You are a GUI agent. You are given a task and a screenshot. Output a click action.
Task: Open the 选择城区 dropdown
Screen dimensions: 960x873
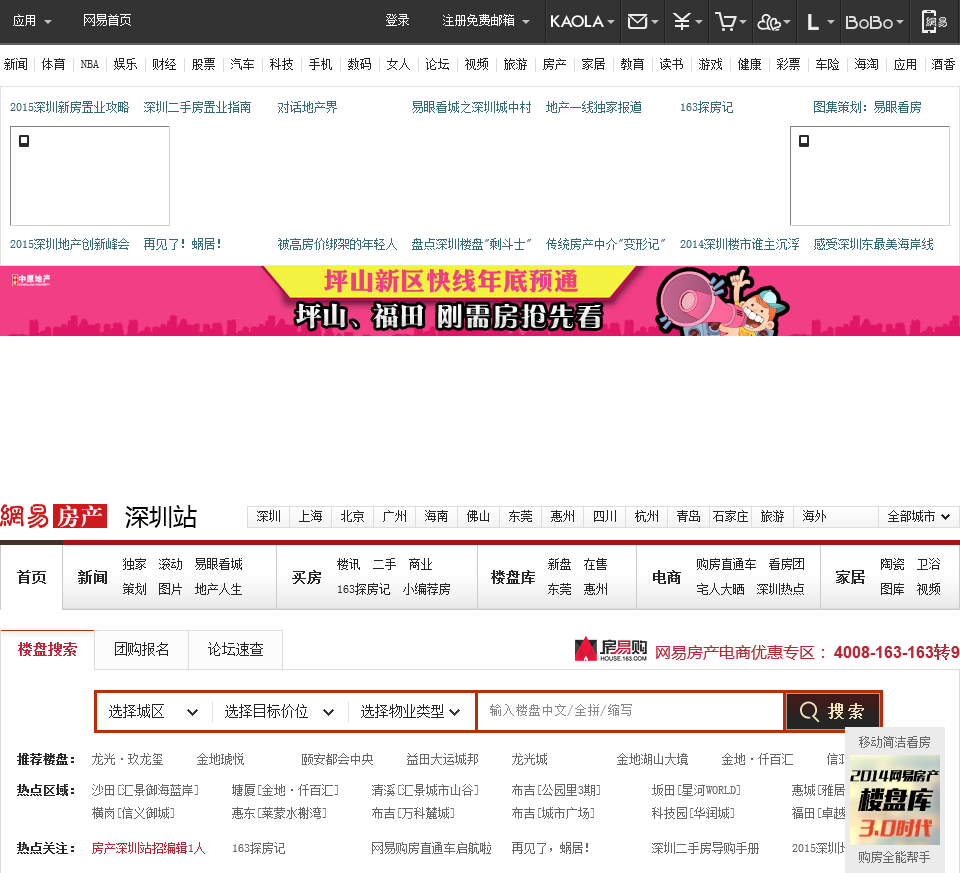pyautogui.click(x=154, y=711)
